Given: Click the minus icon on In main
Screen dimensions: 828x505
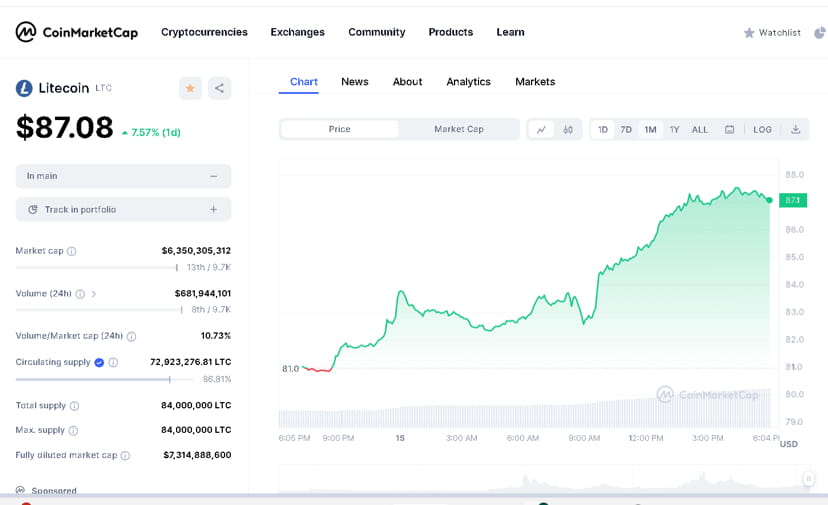Looking at the screenshot, I should coord(213,176).
